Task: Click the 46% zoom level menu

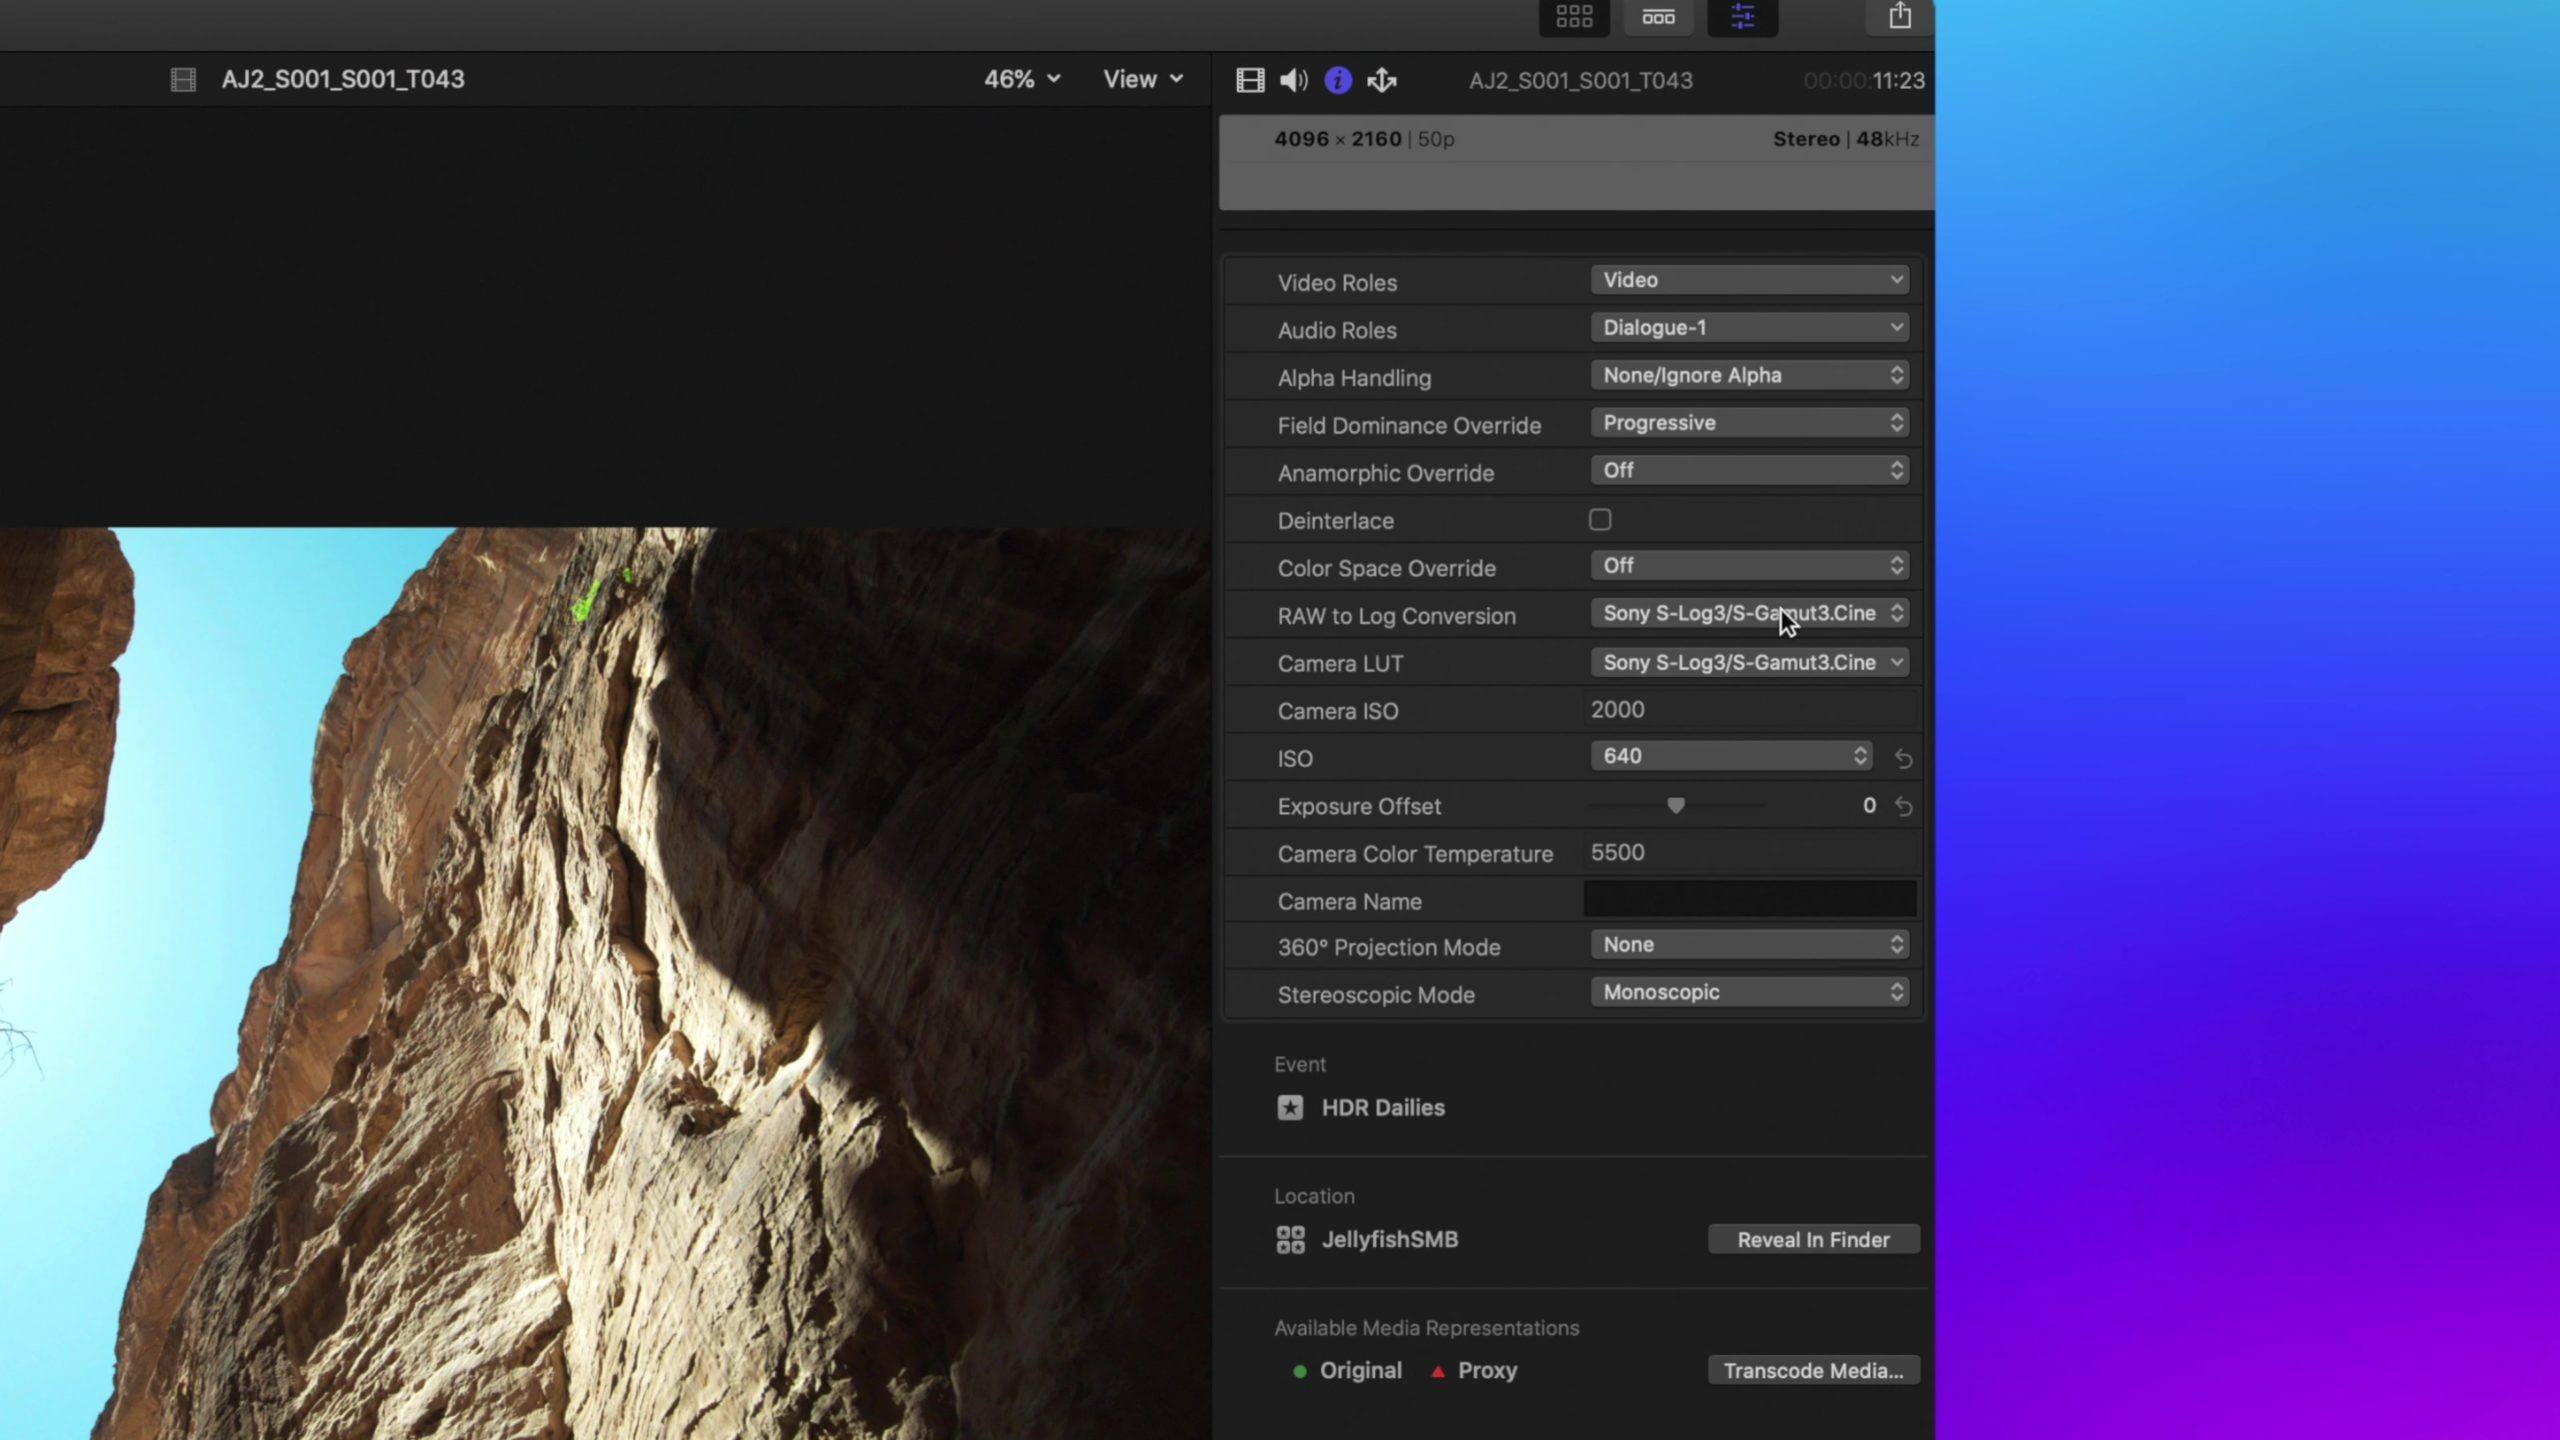Action: [1022, 79]
